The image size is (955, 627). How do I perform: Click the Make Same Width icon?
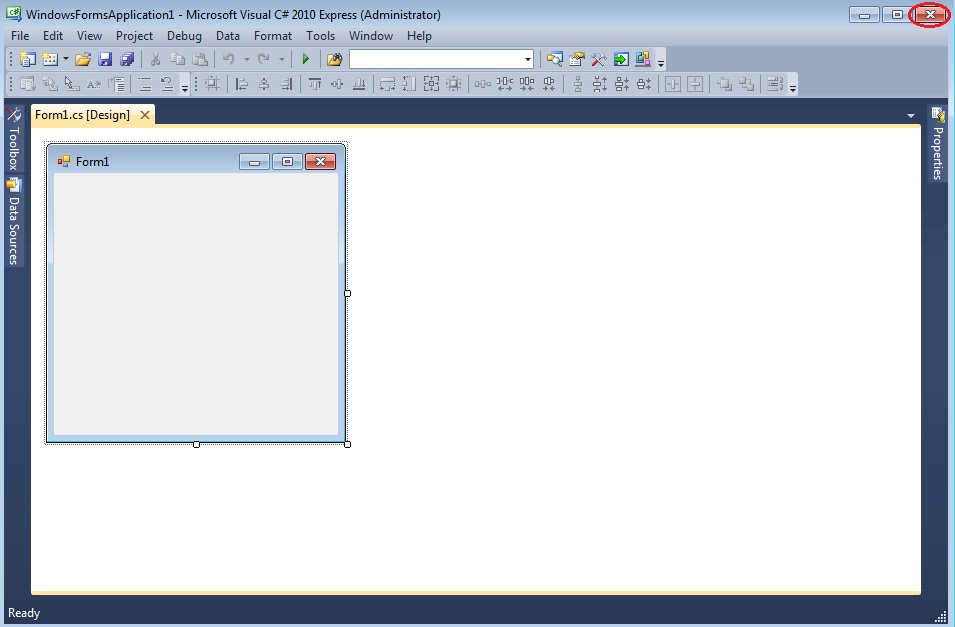click(387, 83)
